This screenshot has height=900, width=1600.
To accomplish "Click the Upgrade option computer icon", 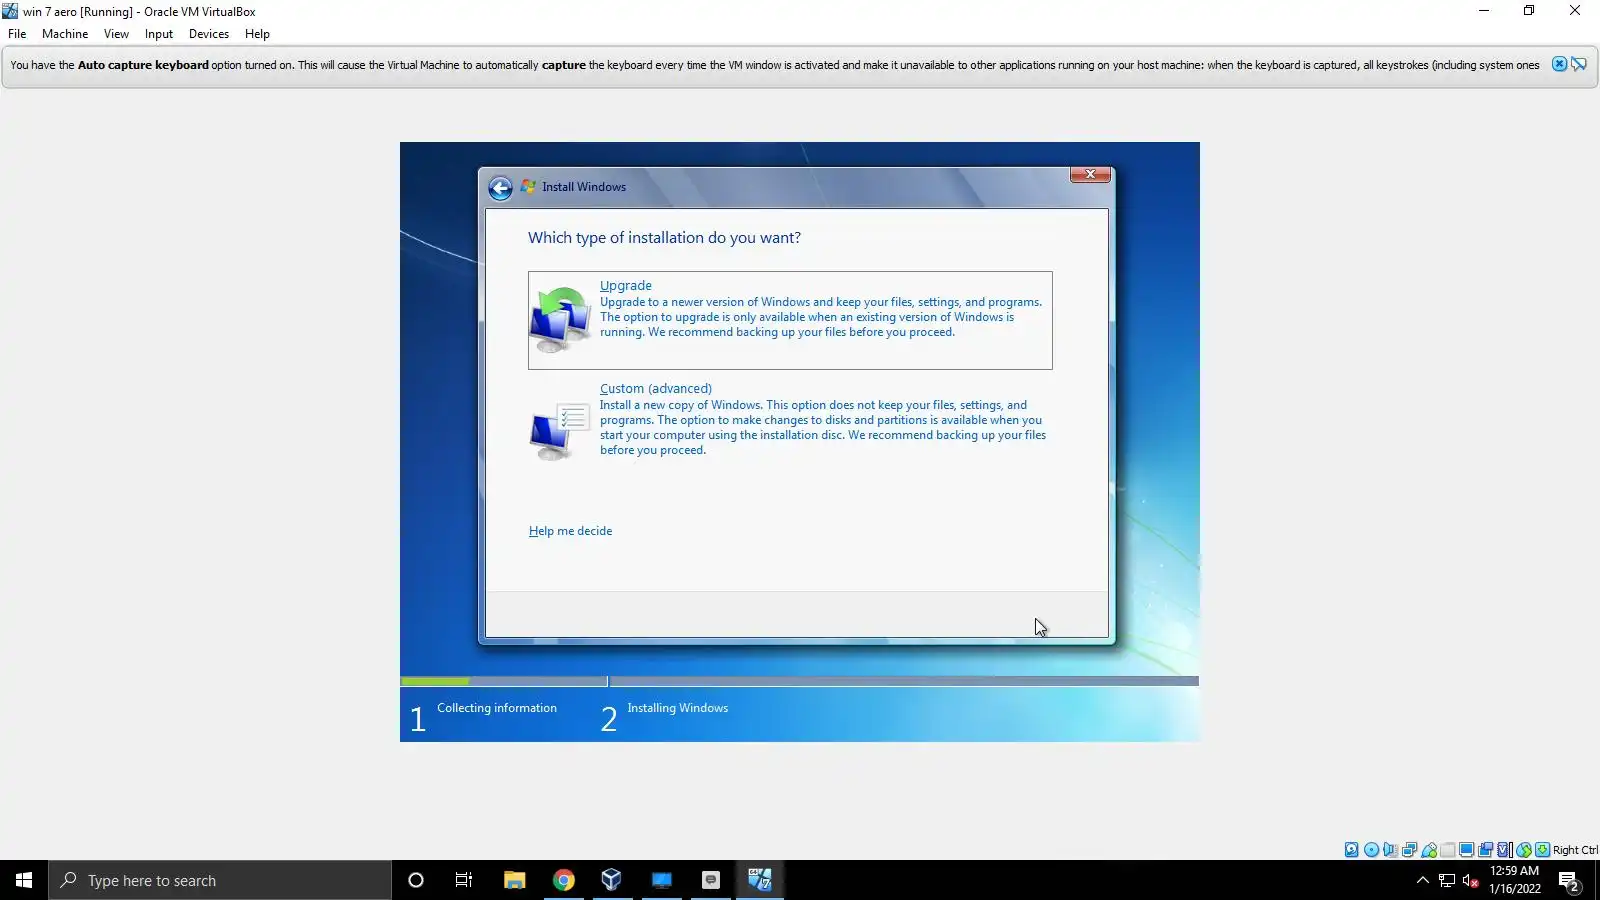I will click(560, 319).
